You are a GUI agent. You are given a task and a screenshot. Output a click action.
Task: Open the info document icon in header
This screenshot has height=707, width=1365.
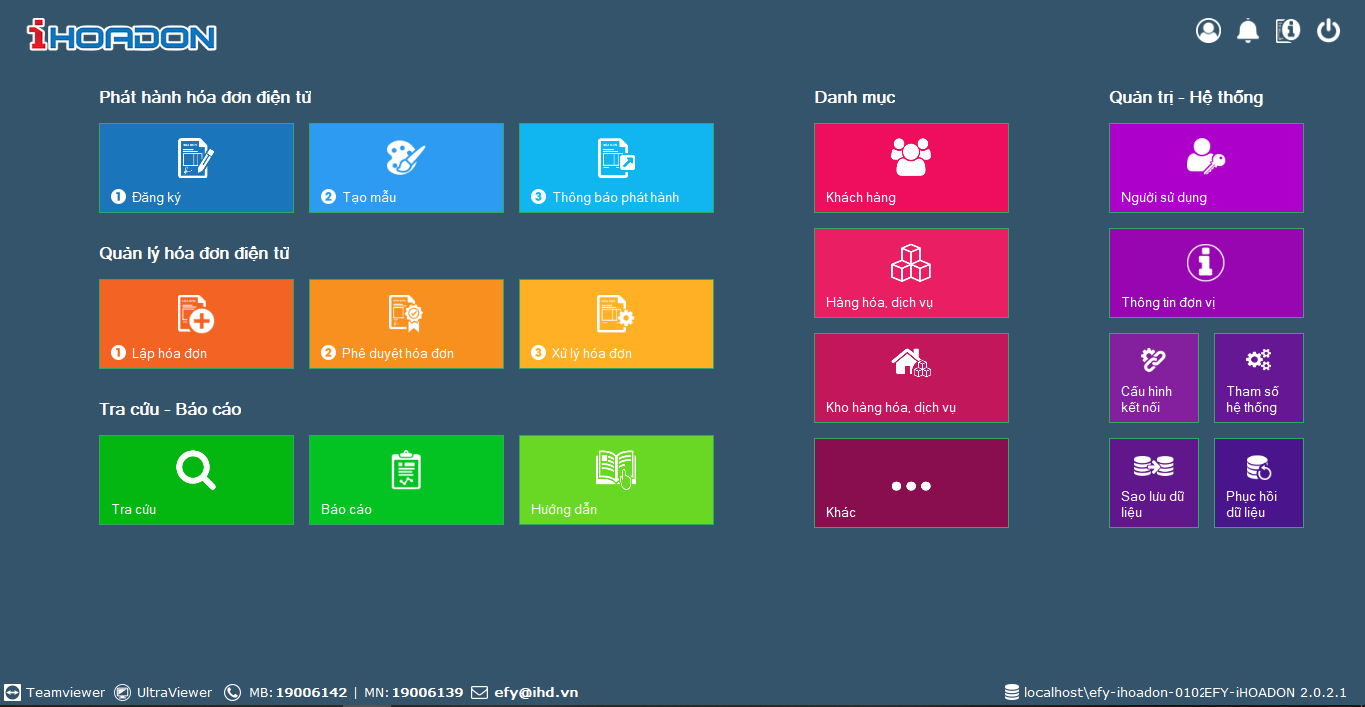(1288, 31)
